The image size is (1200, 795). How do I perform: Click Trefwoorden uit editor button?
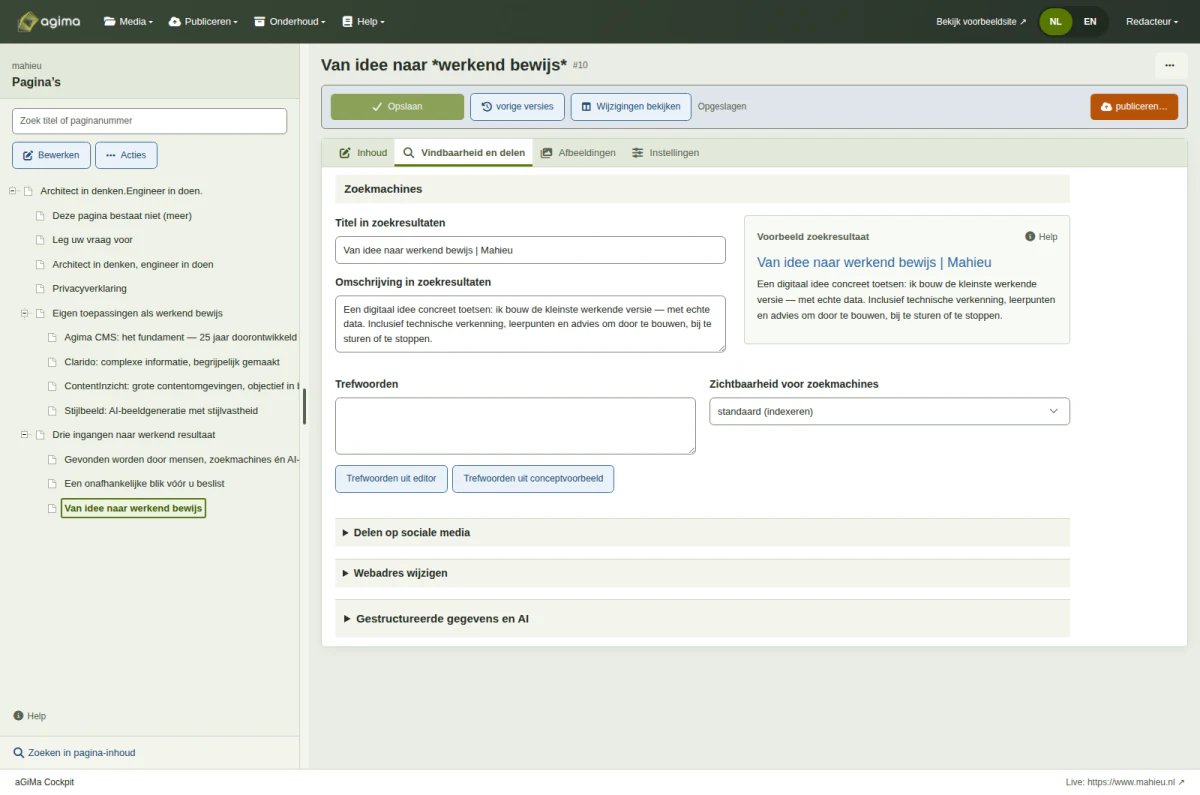(x=391, y=479)
